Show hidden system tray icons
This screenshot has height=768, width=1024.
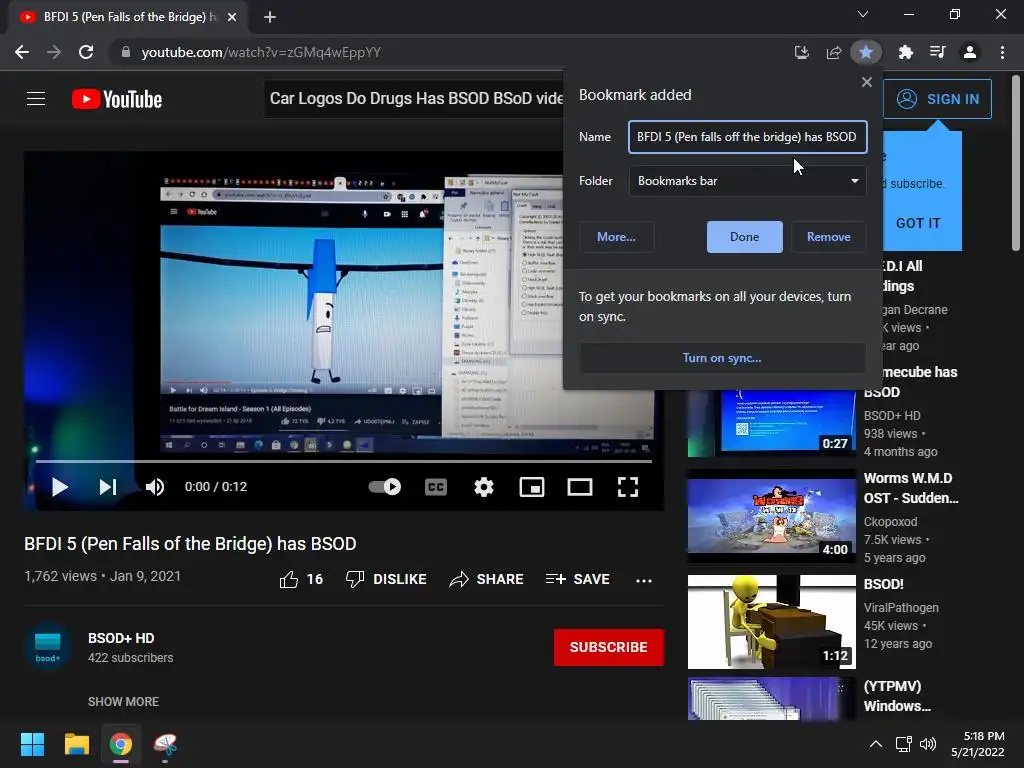[876, 744]
